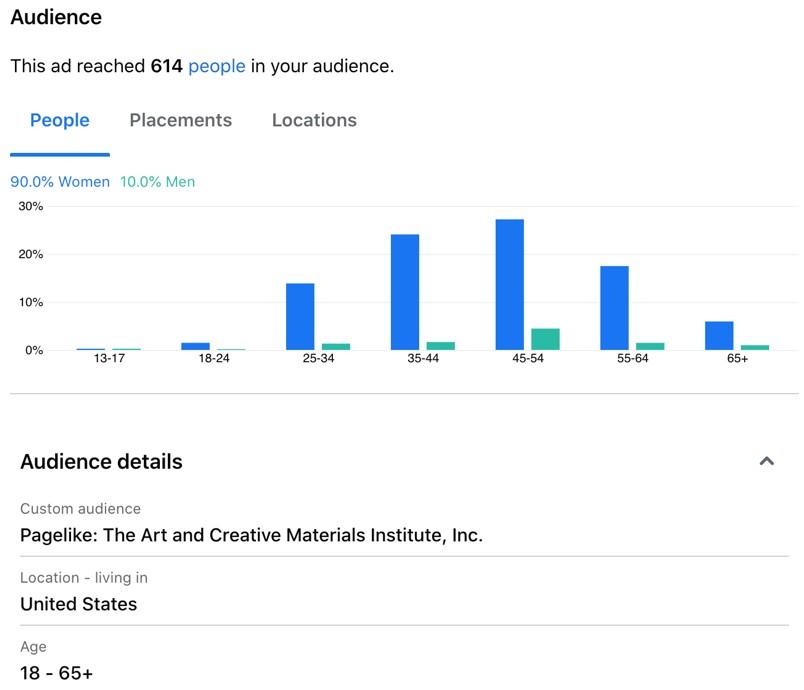The image size is (804, 690).
Task: Click the United States location value
Action: (x=78, y=604)
